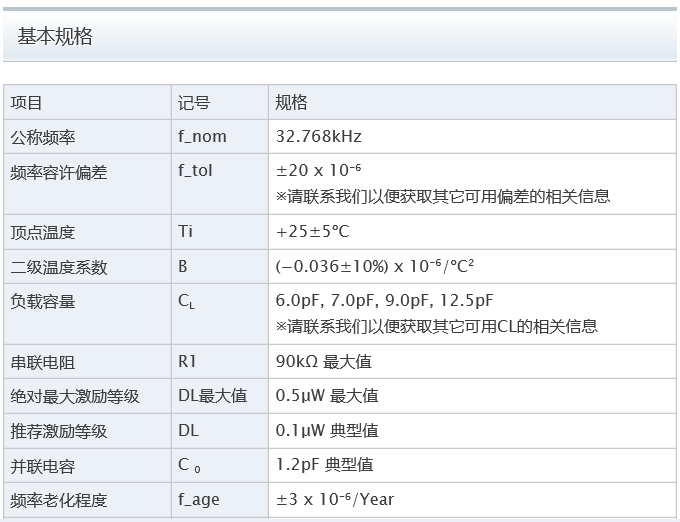Select the 串联电阻 row label
Image resolution: width=680 pixels, height=522 pixels.
pyautogui.click(x=43, y=361)
